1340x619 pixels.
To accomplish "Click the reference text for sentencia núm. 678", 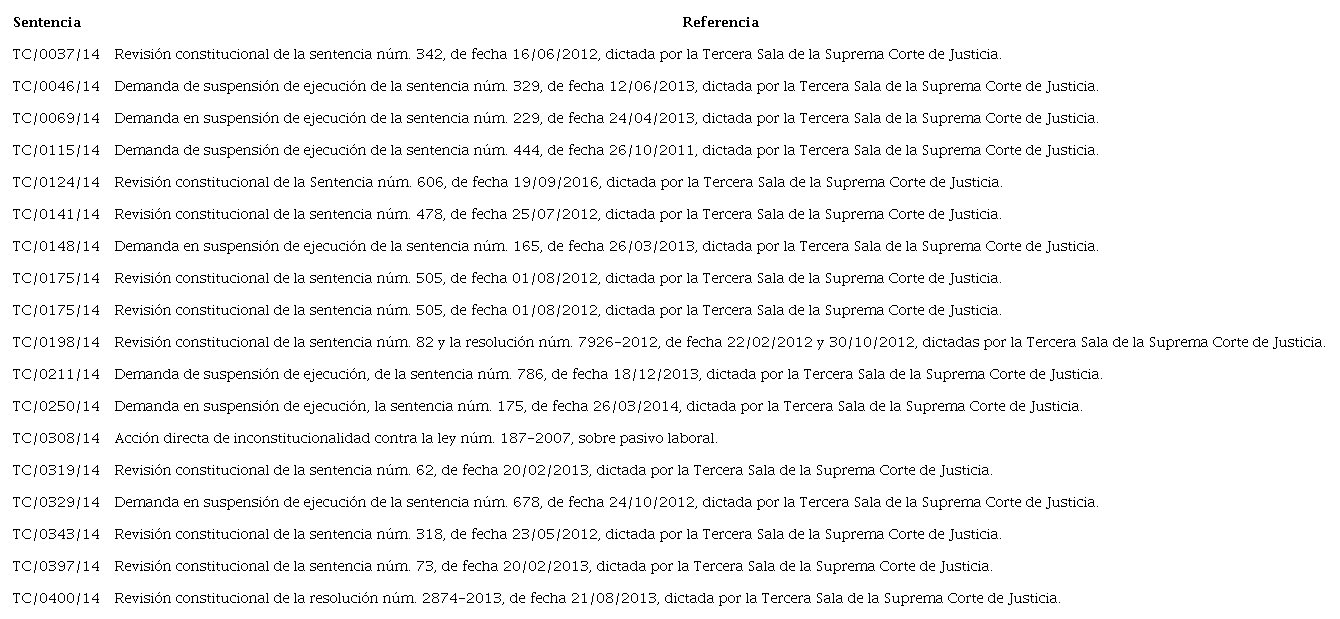I will click(x=606, y=502).
